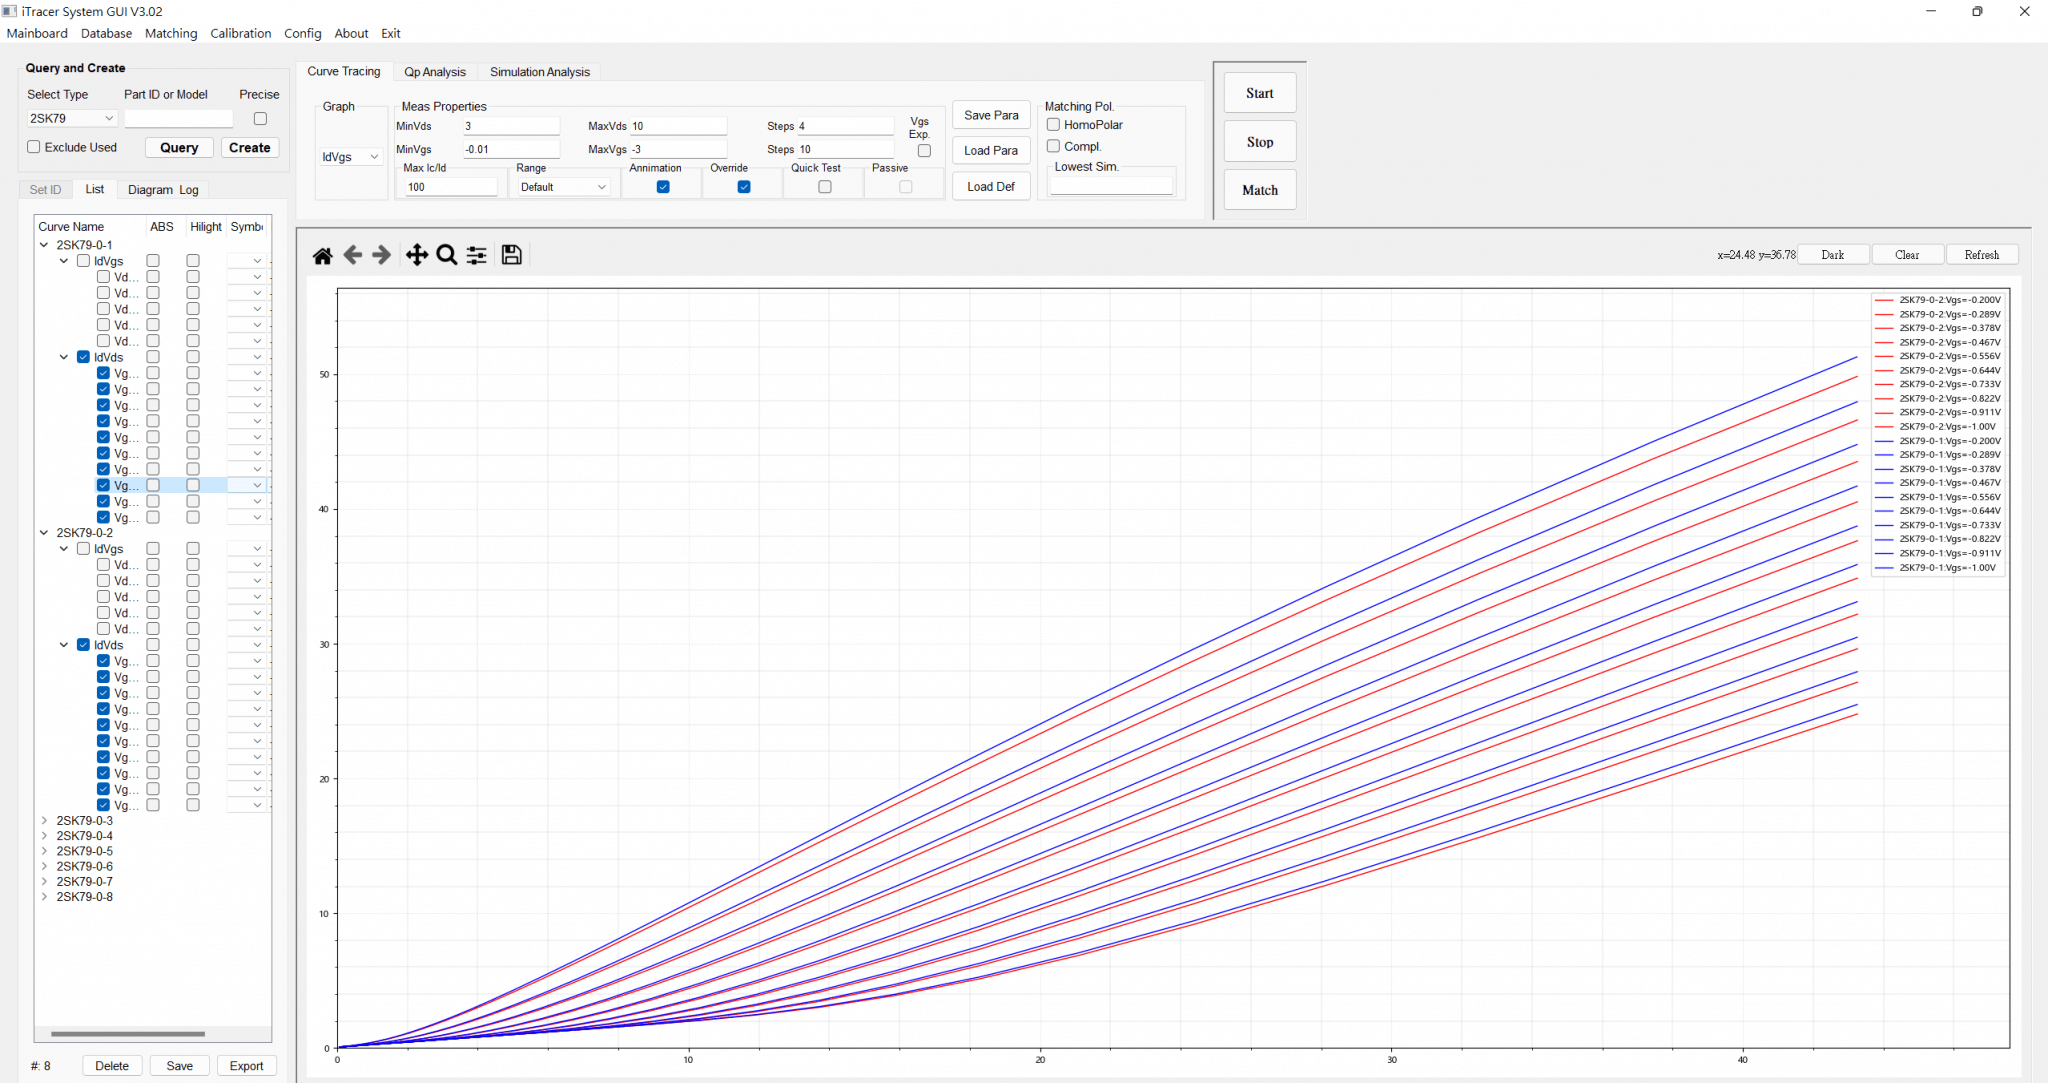Enable the Quick Test checkbox
This screenshot has height=1083, width=2048.
tap(825, 187)
